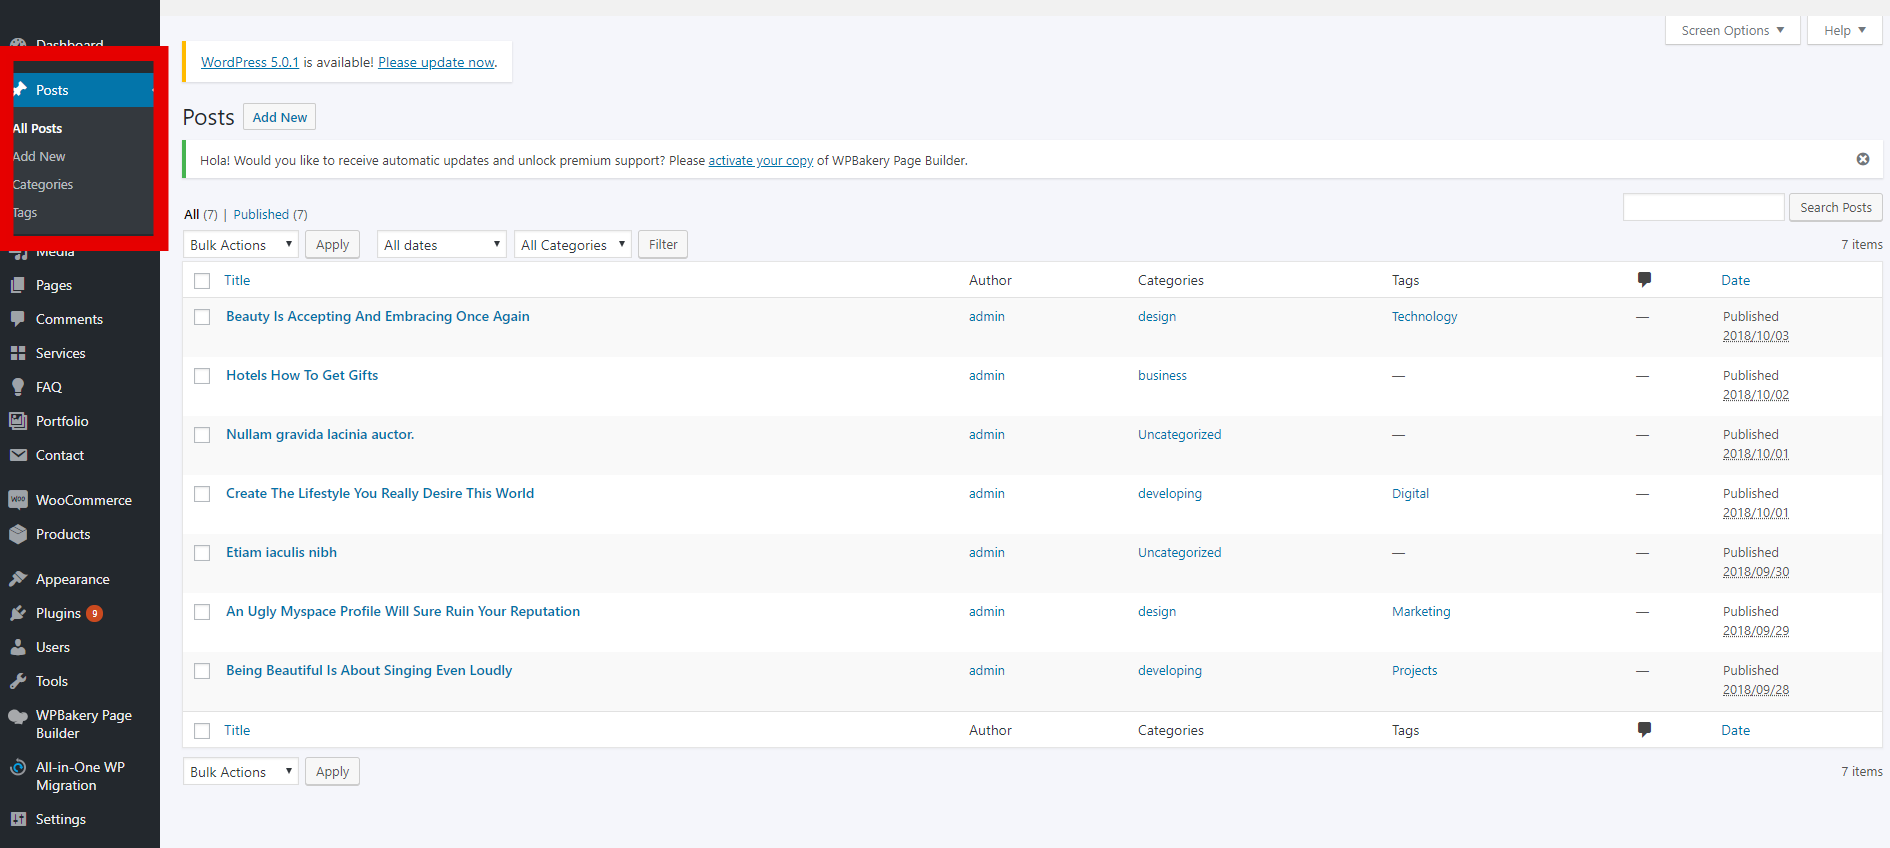The width and height of the screenshot is (1890, 848).
Task: Click the Title column header
Action: [x=237, y=280]
